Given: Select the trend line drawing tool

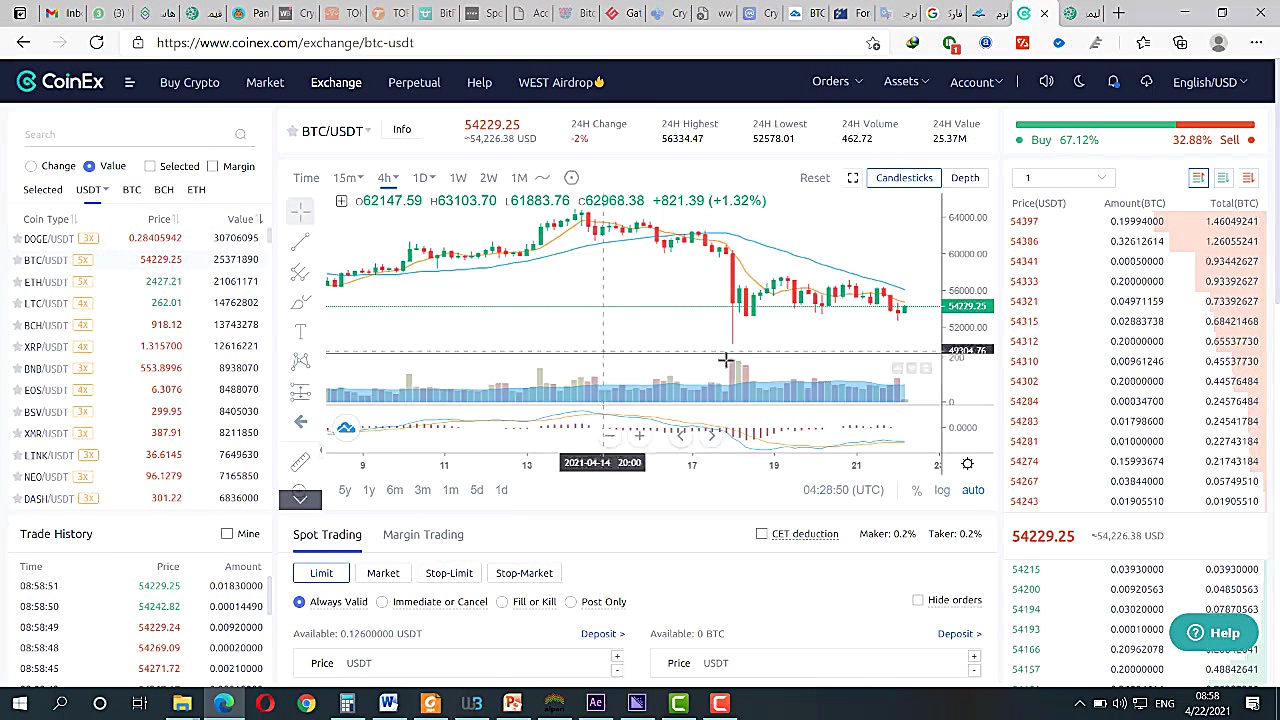Looking at the screenshot, I should pos(300,242).
